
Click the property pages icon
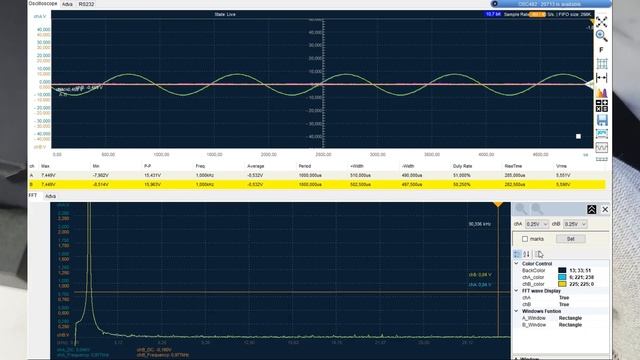(x=539, y=254)
